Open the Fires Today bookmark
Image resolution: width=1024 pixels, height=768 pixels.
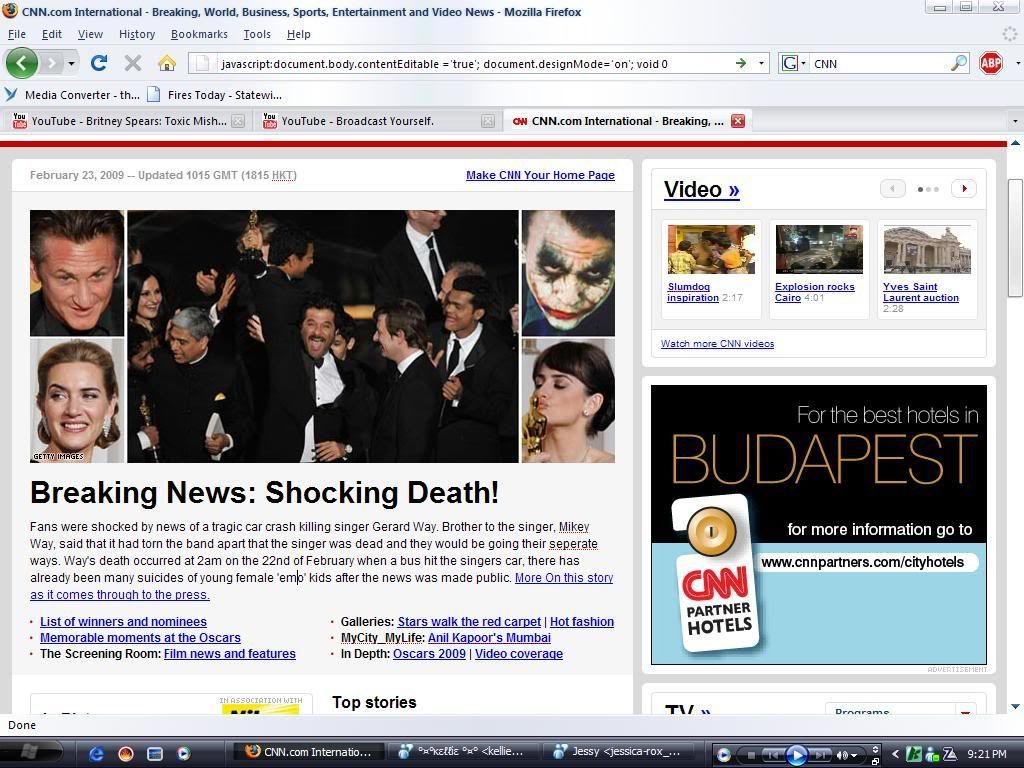click(x=215, y=95)
